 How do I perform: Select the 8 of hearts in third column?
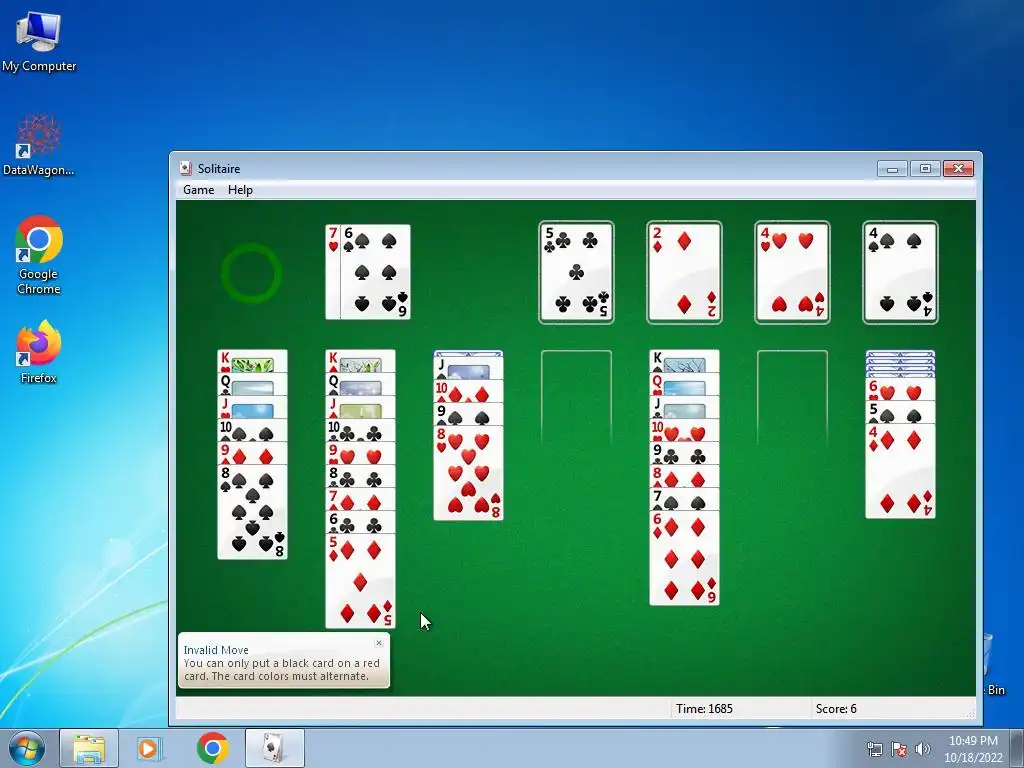[x=468, y=473]
